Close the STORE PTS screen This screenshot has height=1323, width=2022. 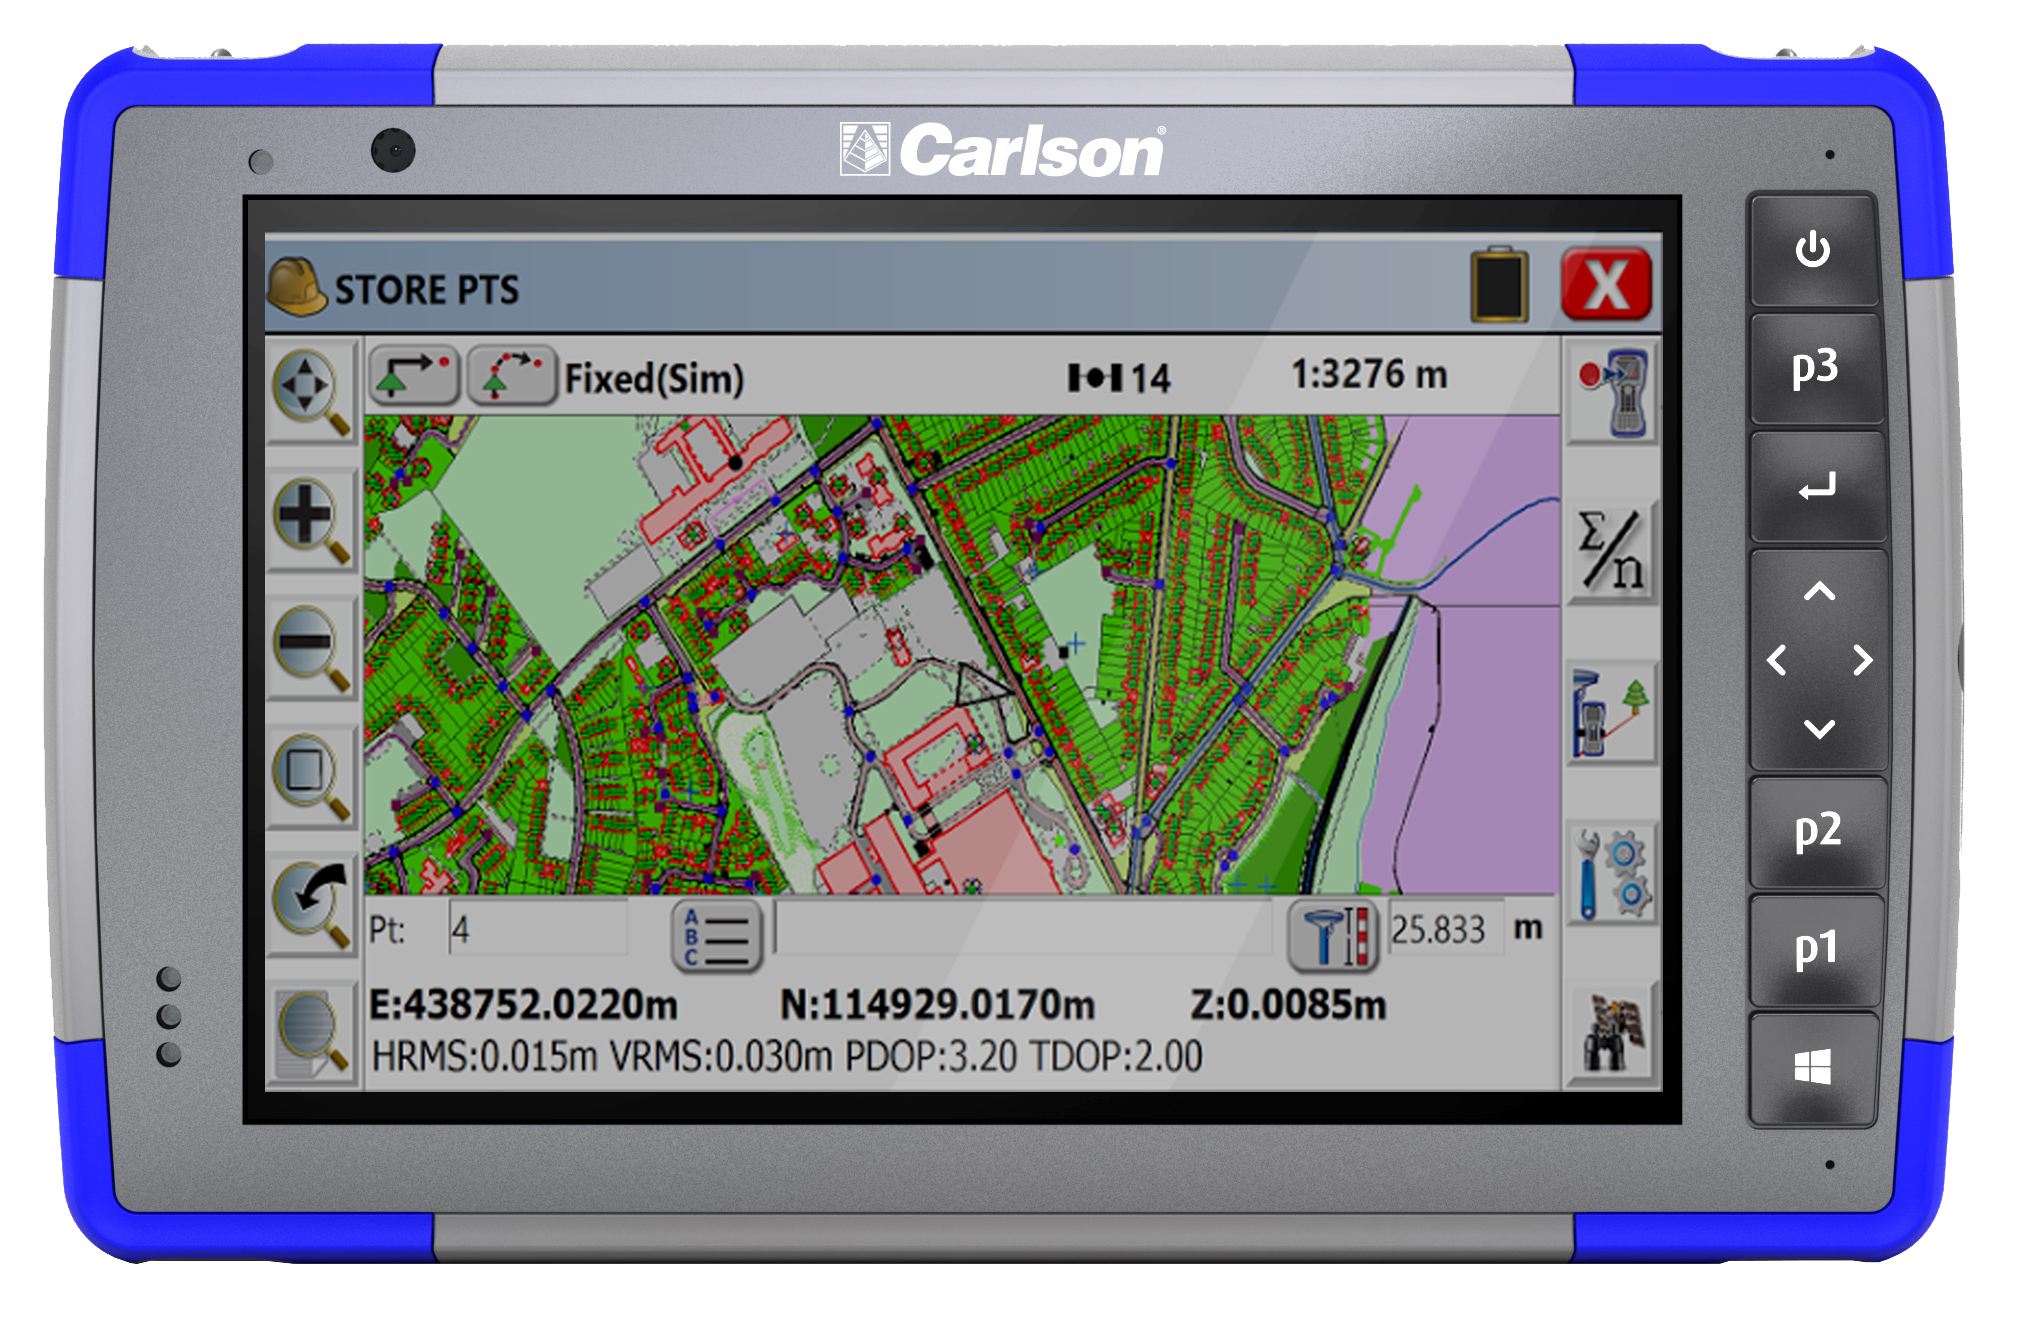click(1606, 285)
